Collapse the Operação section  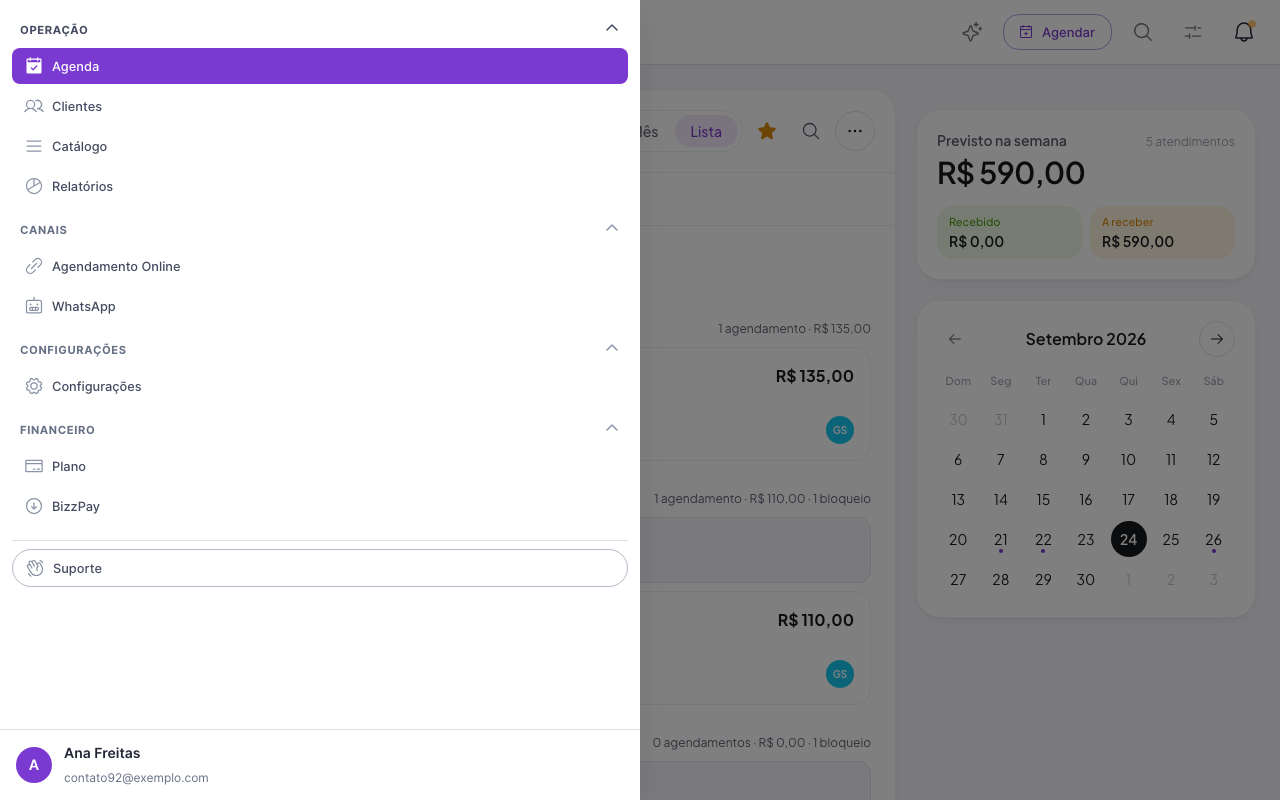tap(612, 28)
